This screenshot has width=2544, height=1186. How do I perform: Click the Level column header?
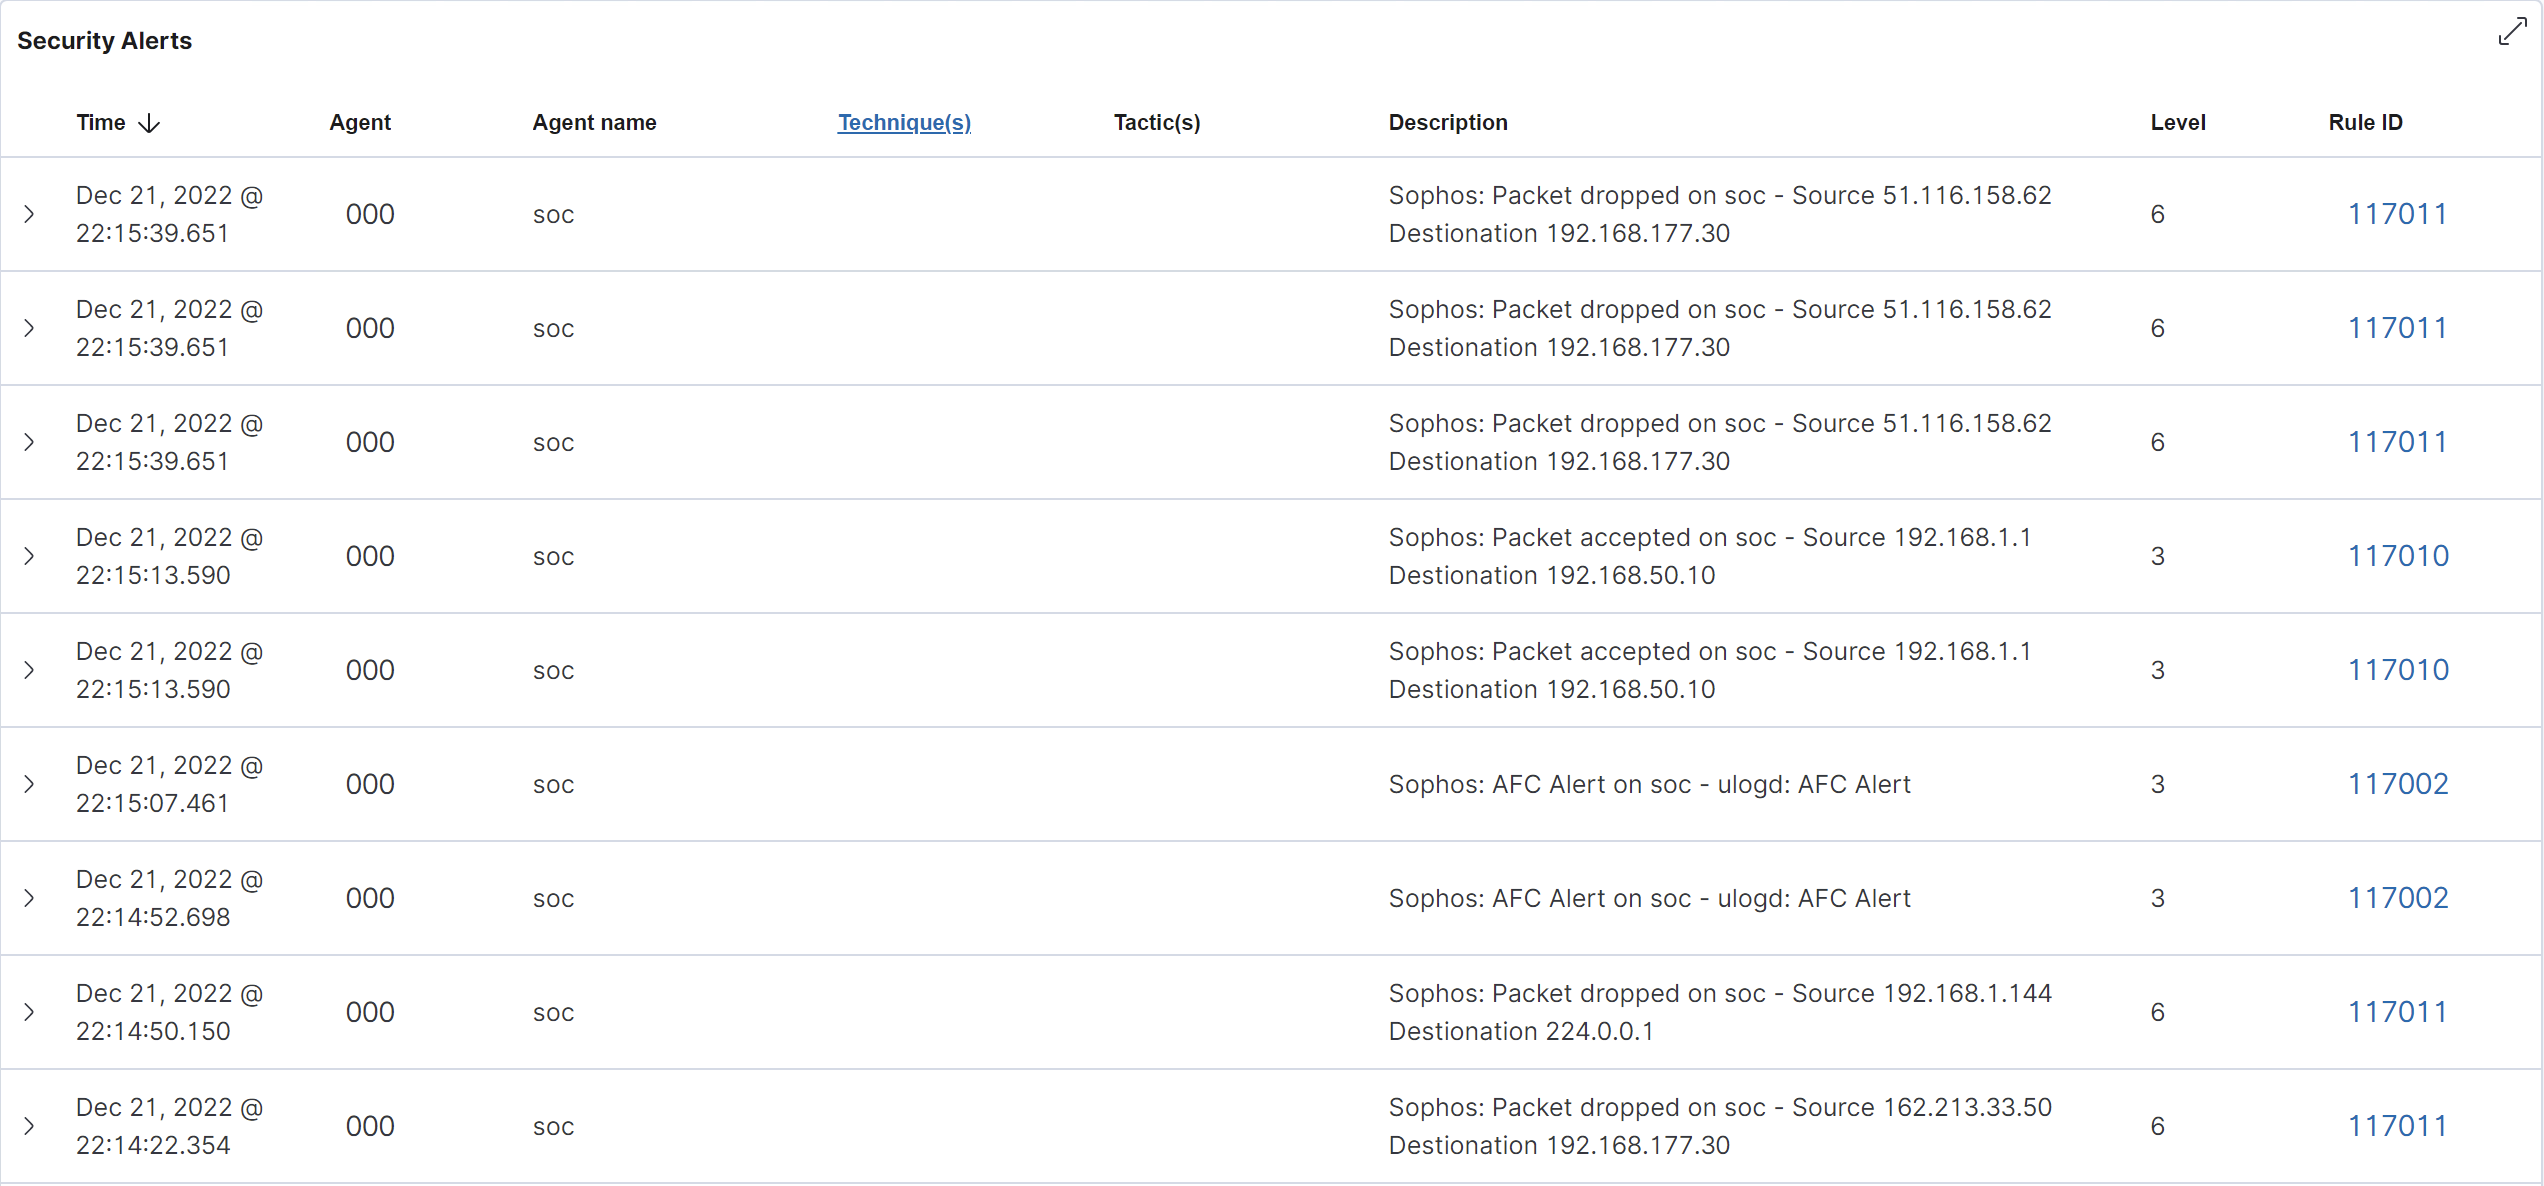click(2178, 122)
